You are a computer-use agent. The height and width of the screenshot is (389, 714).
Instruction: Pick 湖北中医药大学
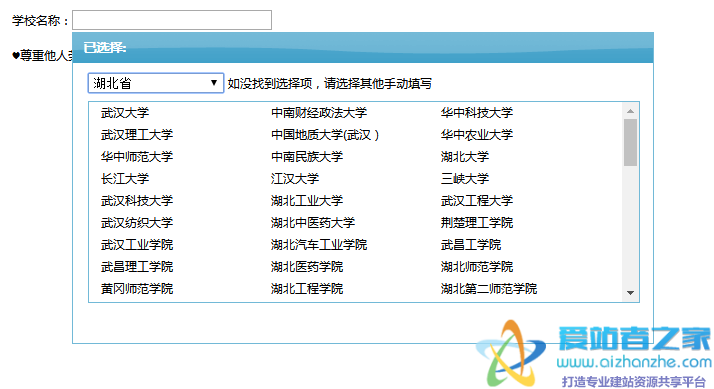(313, 223)
